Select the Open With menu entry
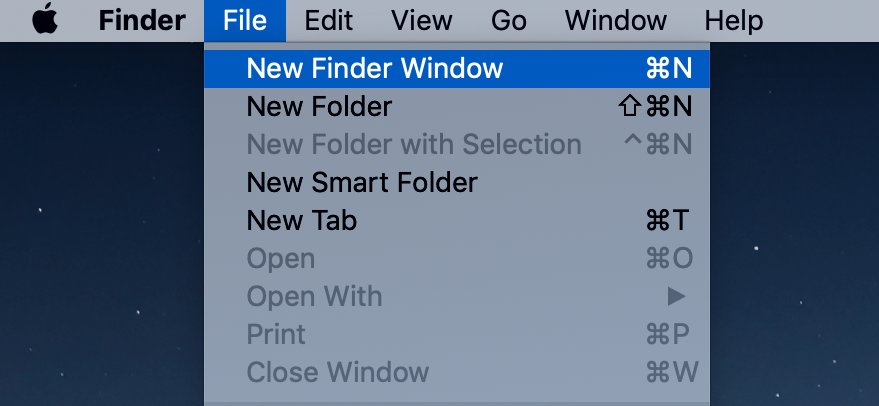 pos(457,297)
